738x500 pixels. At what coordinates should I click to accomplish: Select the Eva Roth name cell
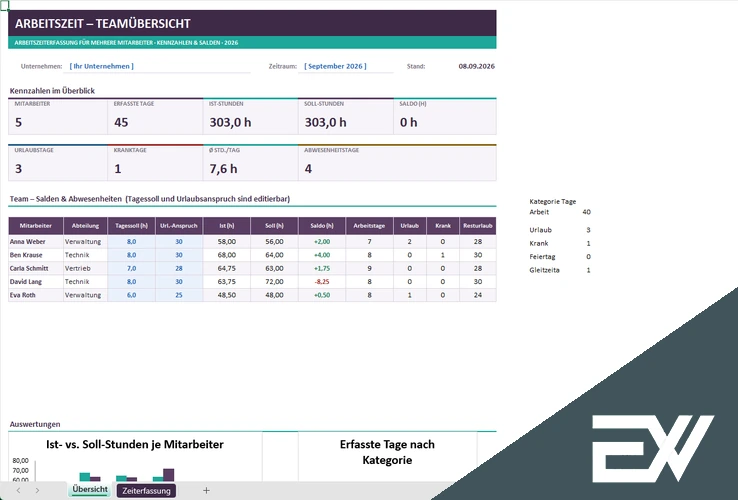(36, 295)
